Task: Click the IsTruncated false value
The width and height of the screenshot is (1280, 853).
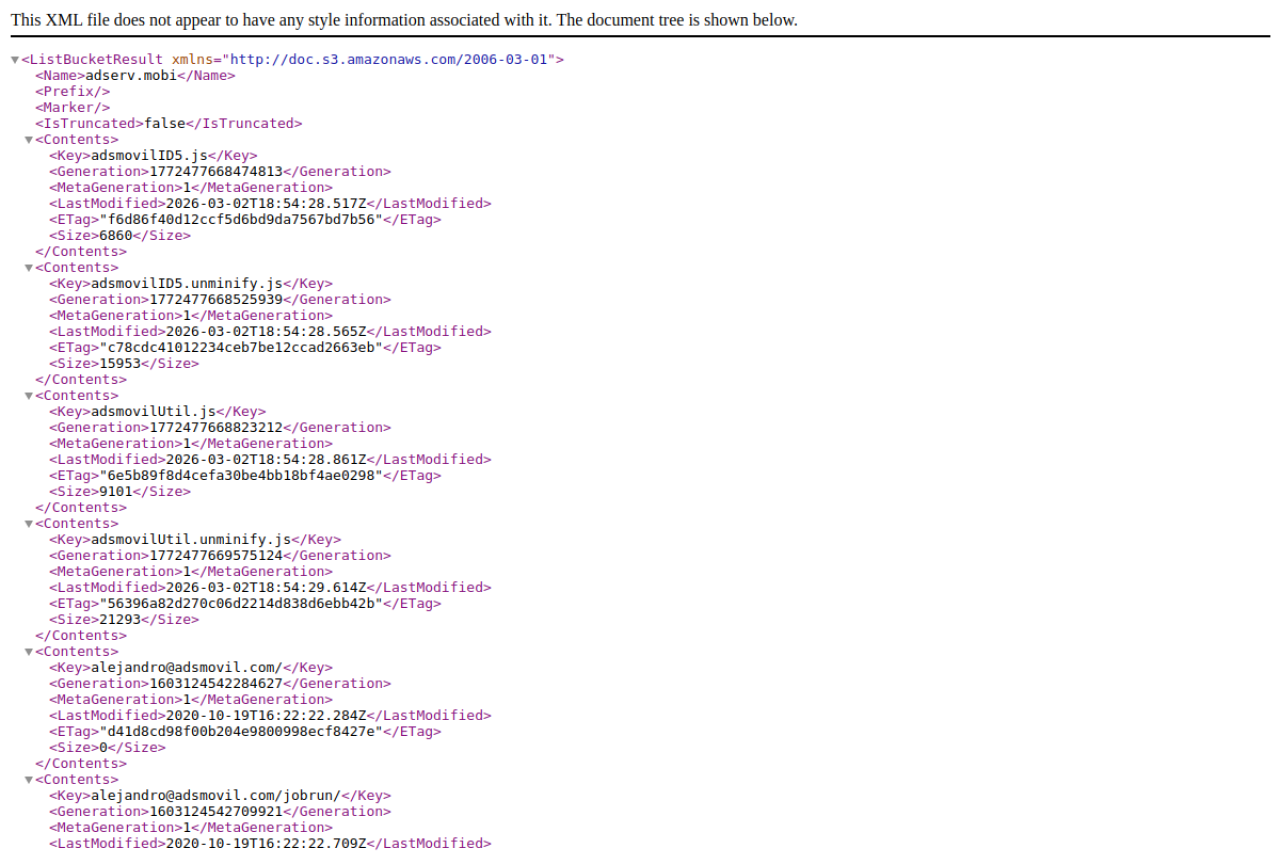Action: point(165,124)
